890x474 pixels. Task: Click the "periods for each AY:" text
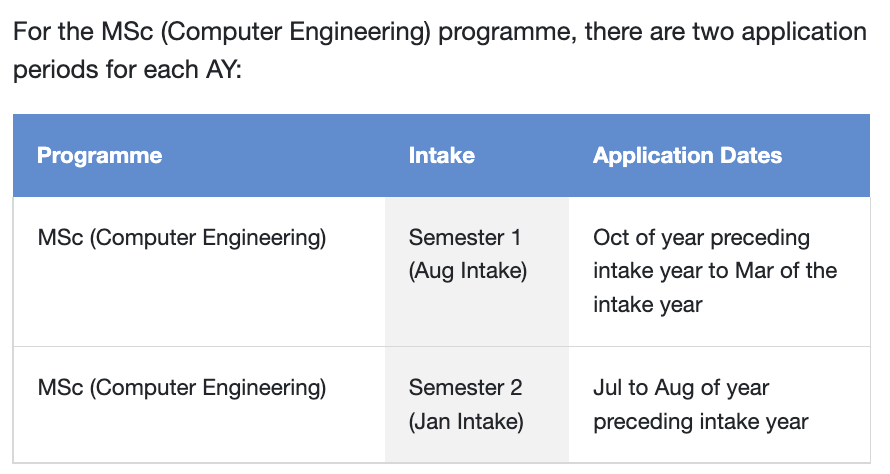pyautogui.click(x=128, y=73)
